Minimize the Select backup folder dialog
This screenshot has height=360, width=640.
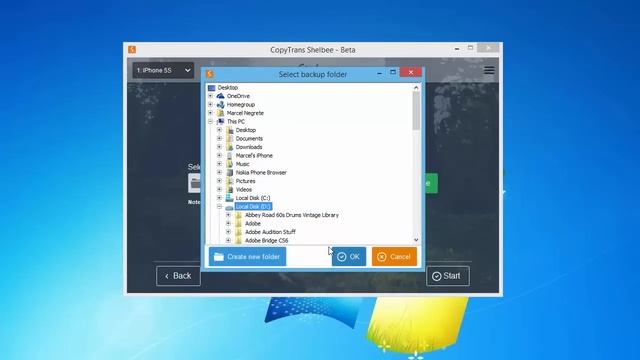tap(380, 73)
